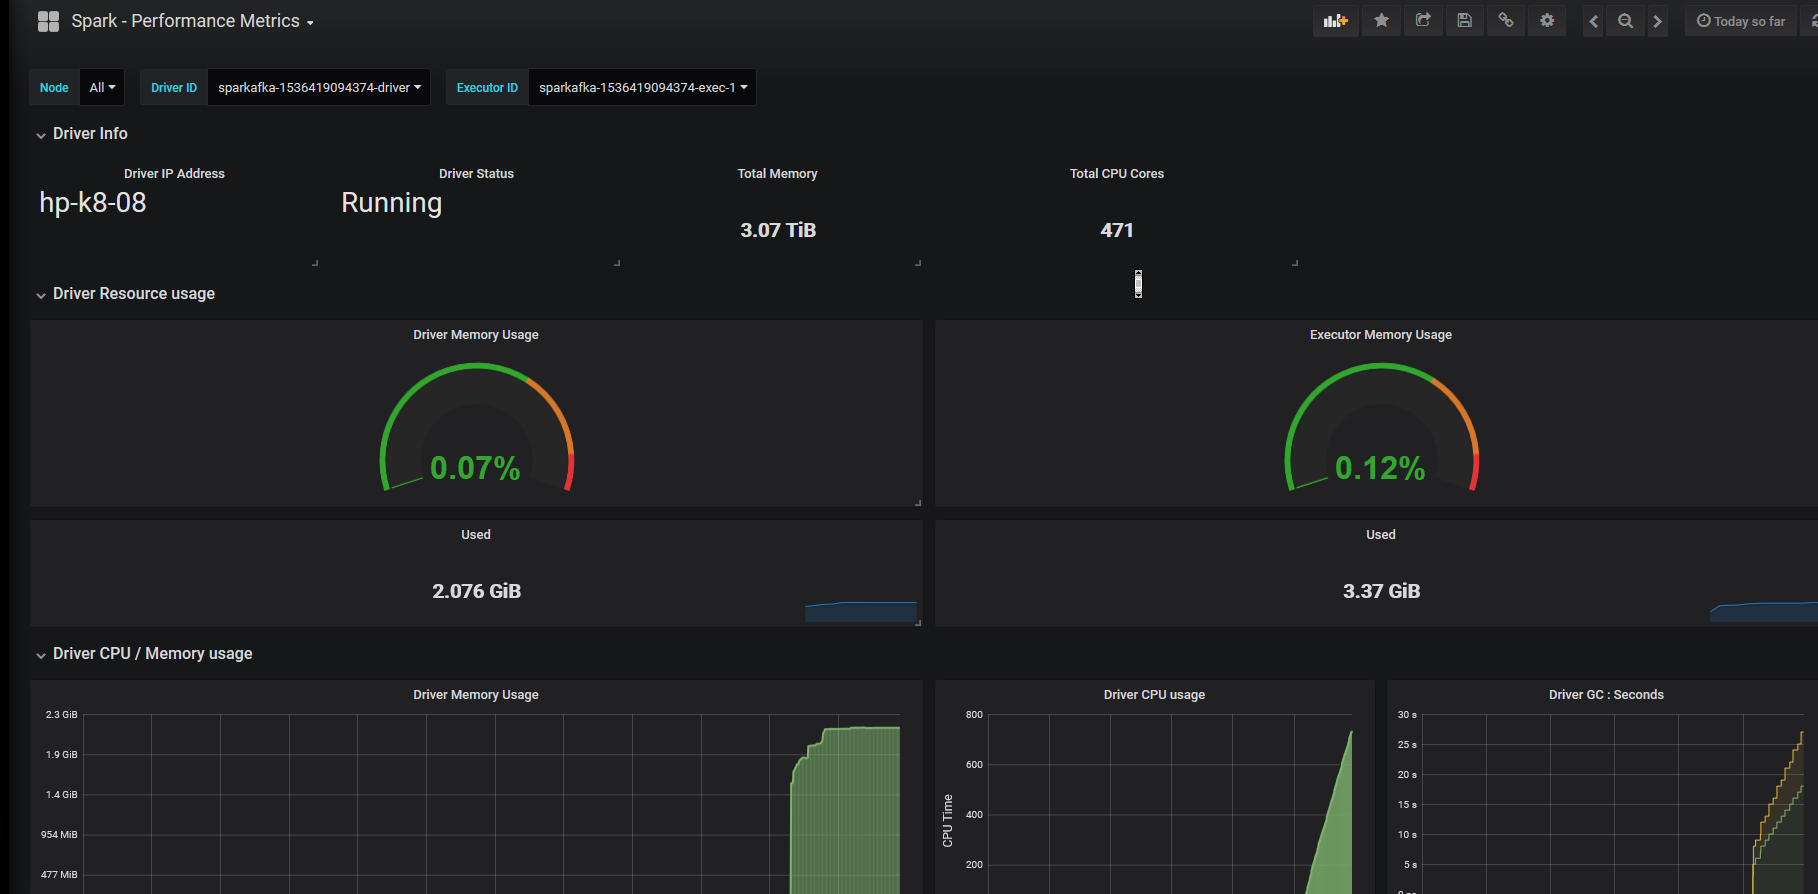
Task: Star this dashboard as favorite
Action: coord(1381,21)
